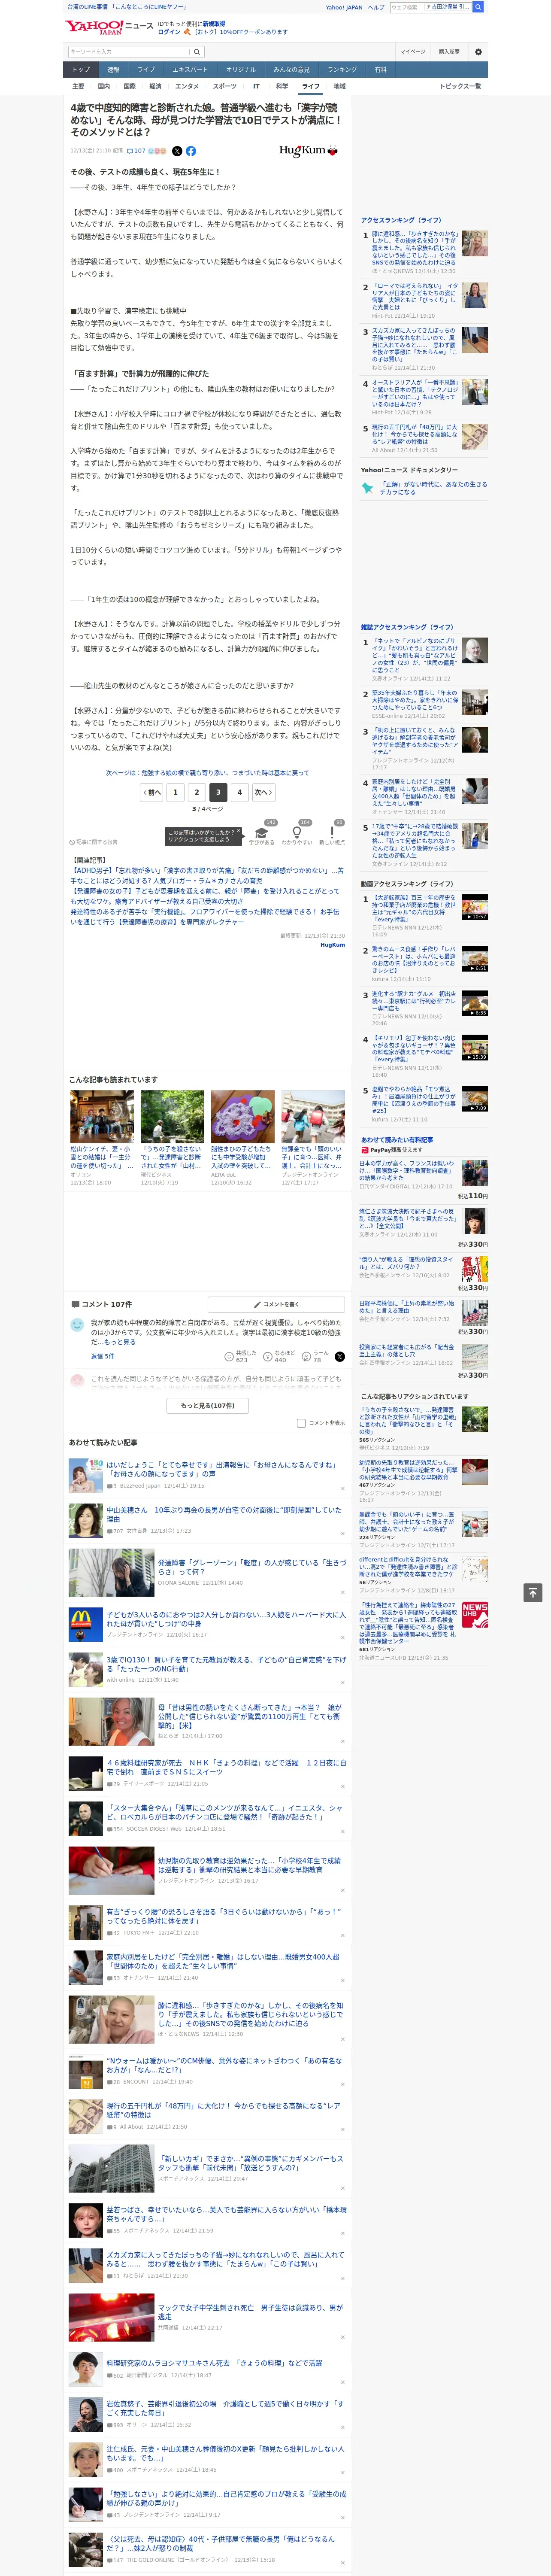This screenshot has height=2576, width=551.
Task: Open エキスパート tab
Action: point(190,70)
